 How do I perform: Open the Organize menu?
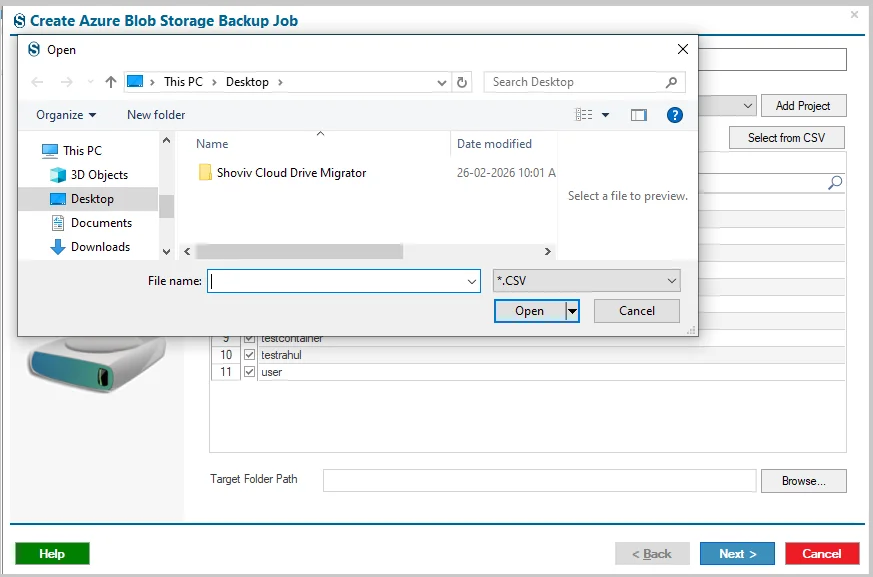pyautogui.click(x=66, y=115)
